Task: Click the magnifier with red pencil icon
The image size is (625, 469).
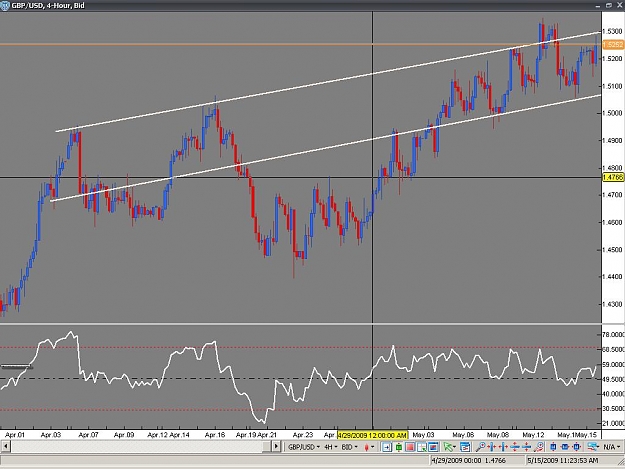Action: (x=538, y=447)
